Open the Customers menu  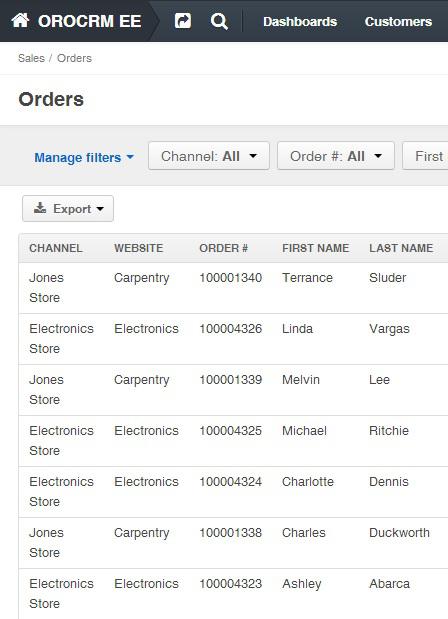tap(398, 21)
